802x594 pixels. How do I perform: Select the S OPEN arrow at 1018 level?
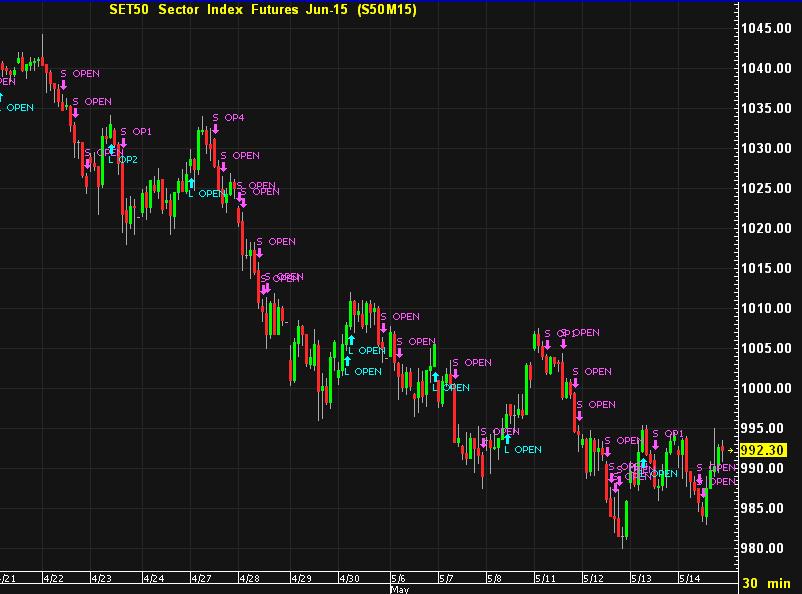point(259,253)
